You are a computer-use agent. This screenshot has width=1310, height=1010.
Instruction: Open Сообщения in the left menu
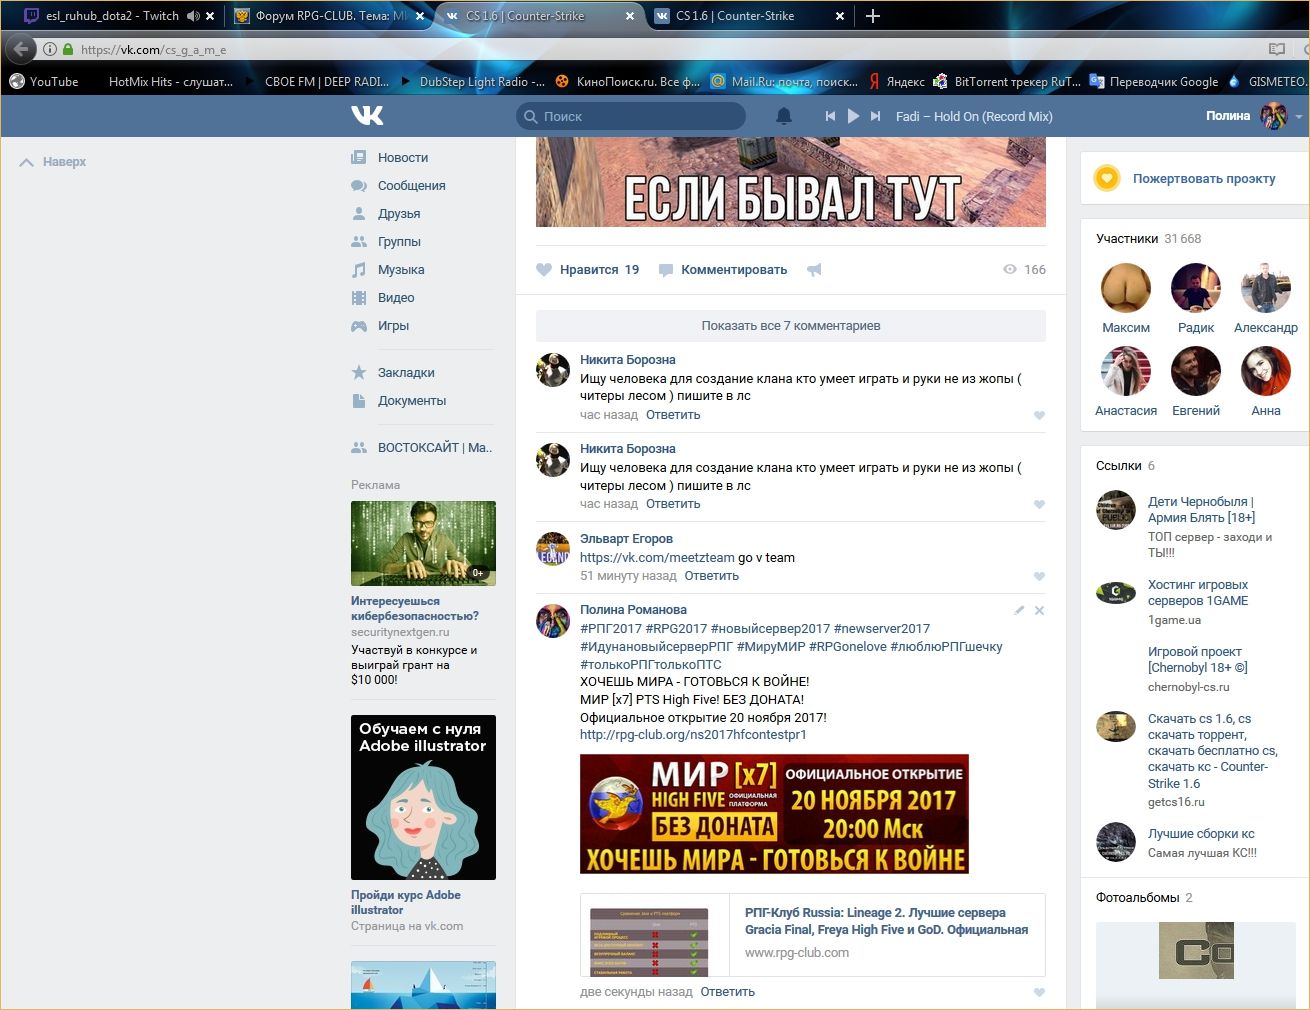tap(411, 186)
